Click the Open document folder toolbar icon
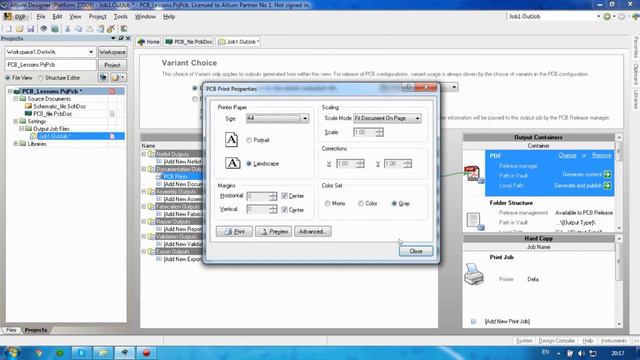640x360 pixels. 20,29
